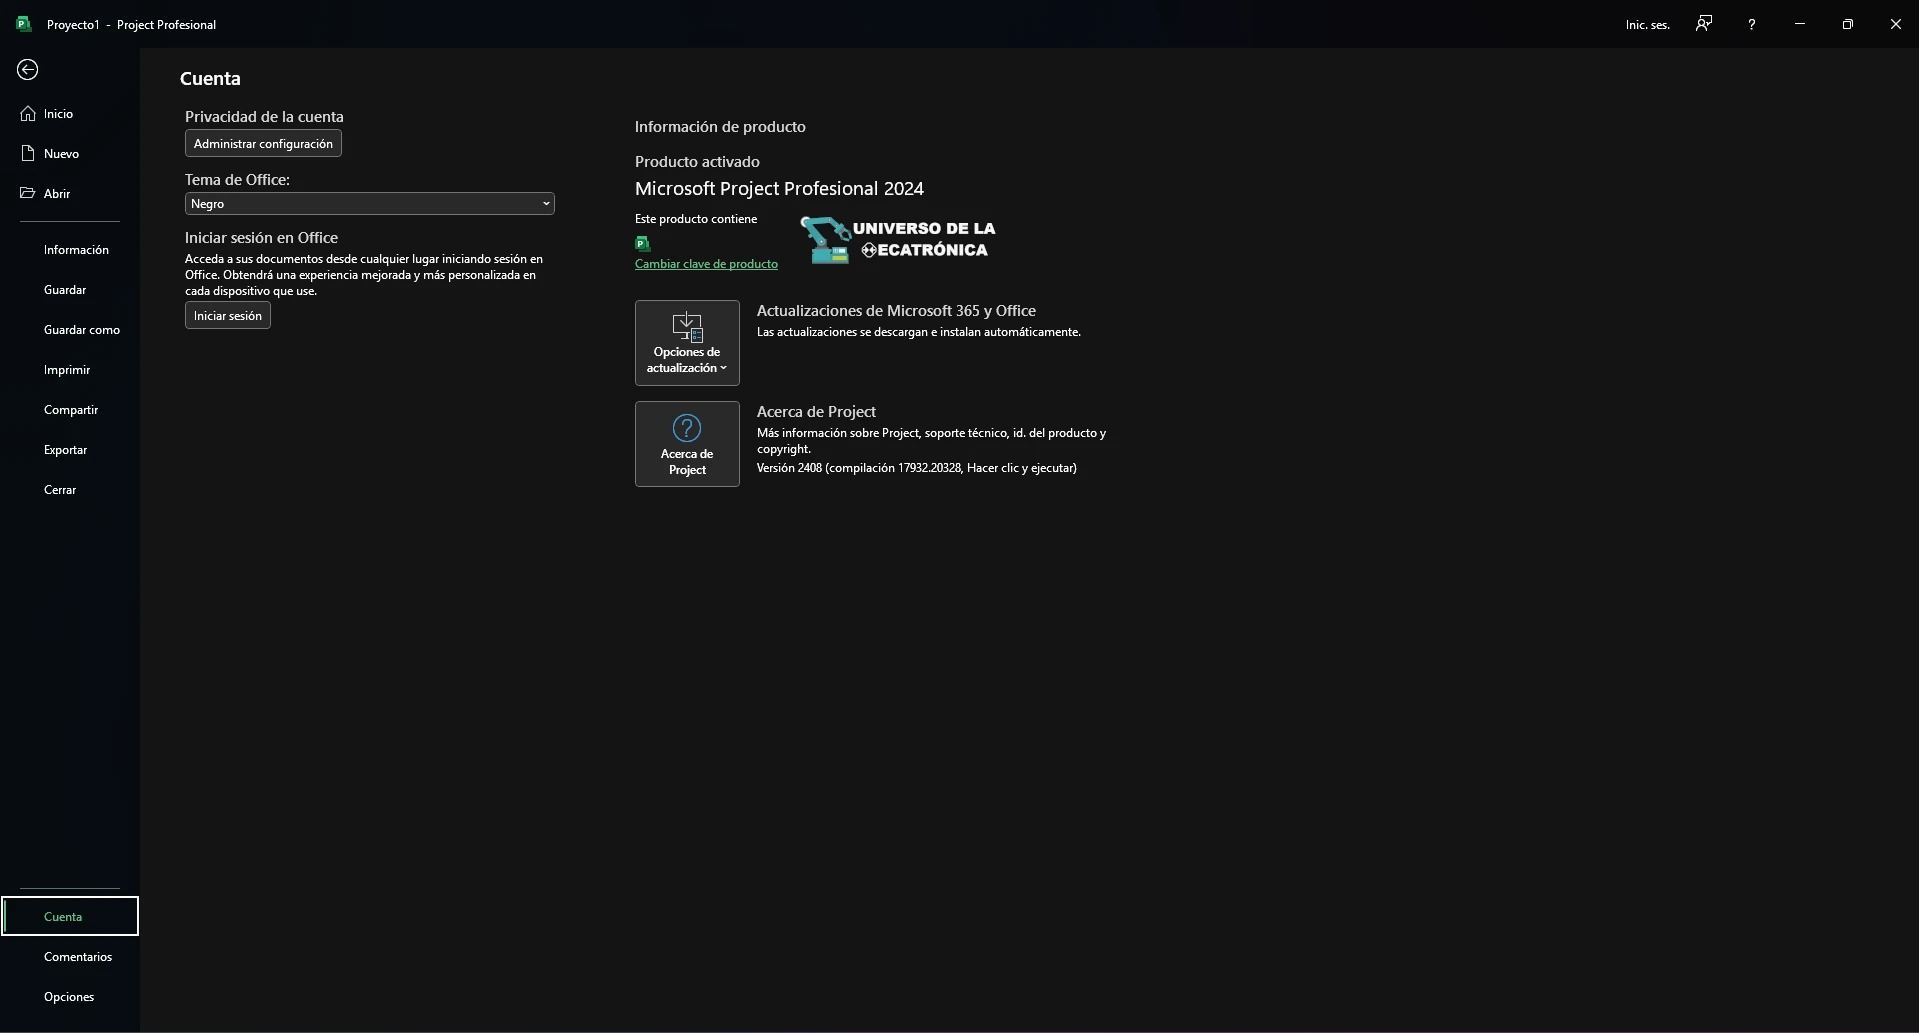Open help with the question mark icon
The height and width of the screenshot is (1033, 1919).
1751,24
